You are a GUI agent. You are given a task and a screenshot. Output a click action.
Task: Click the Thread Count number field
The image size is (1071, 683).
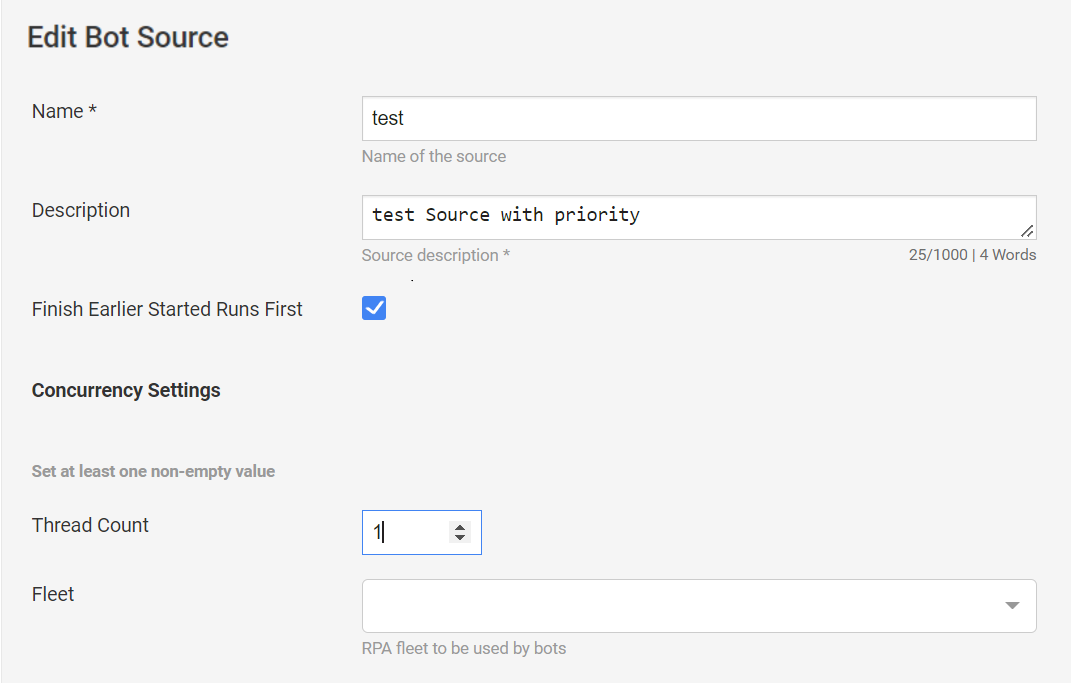(x=421, y=533)
